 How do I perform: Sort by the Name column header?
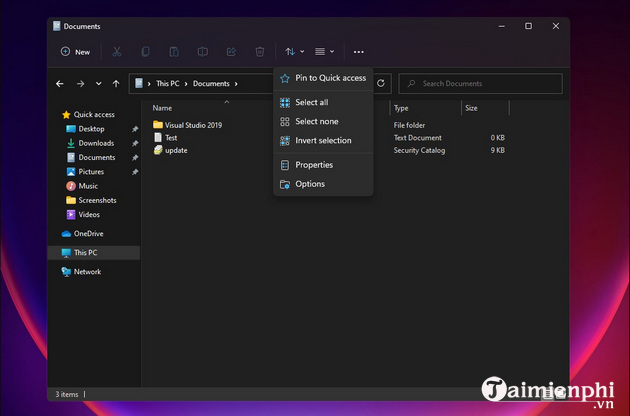pos(162,108)
